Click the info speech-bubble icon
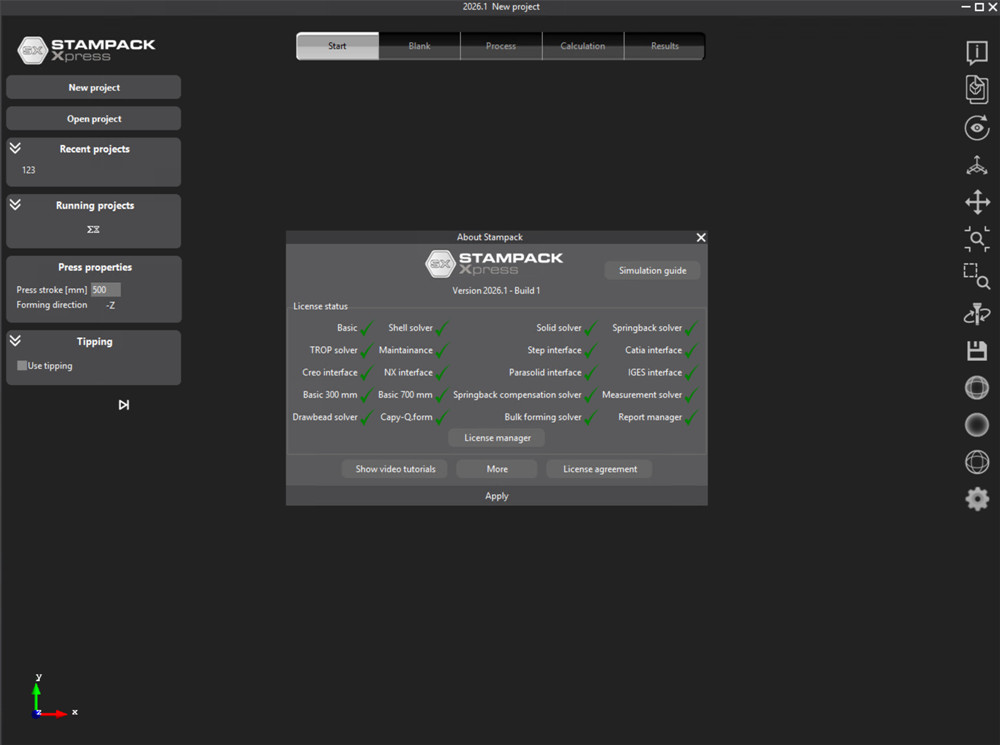 pos(976,52)
